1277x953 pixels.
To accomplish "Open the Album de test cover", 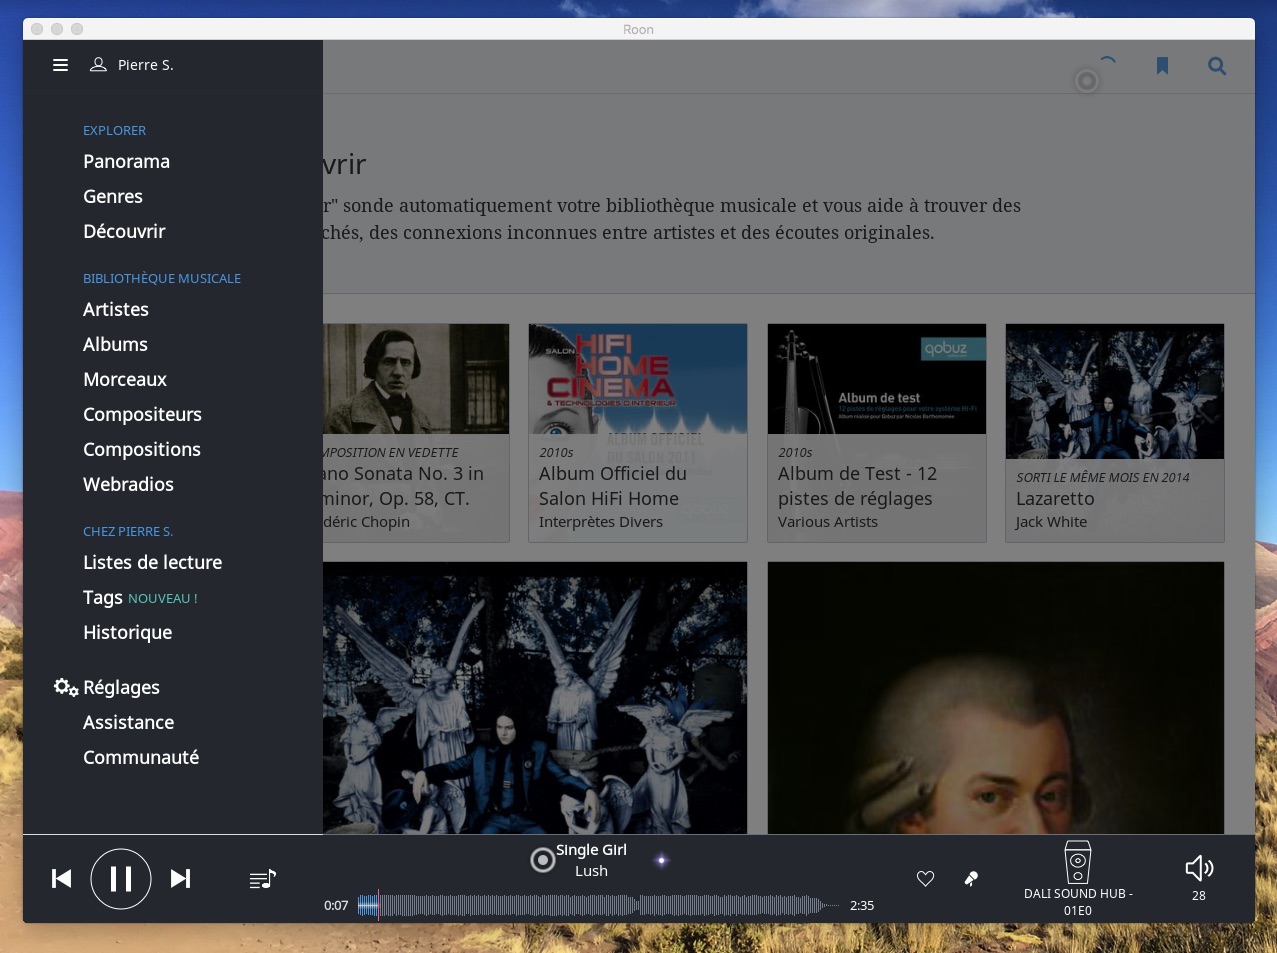I will 877,379.
